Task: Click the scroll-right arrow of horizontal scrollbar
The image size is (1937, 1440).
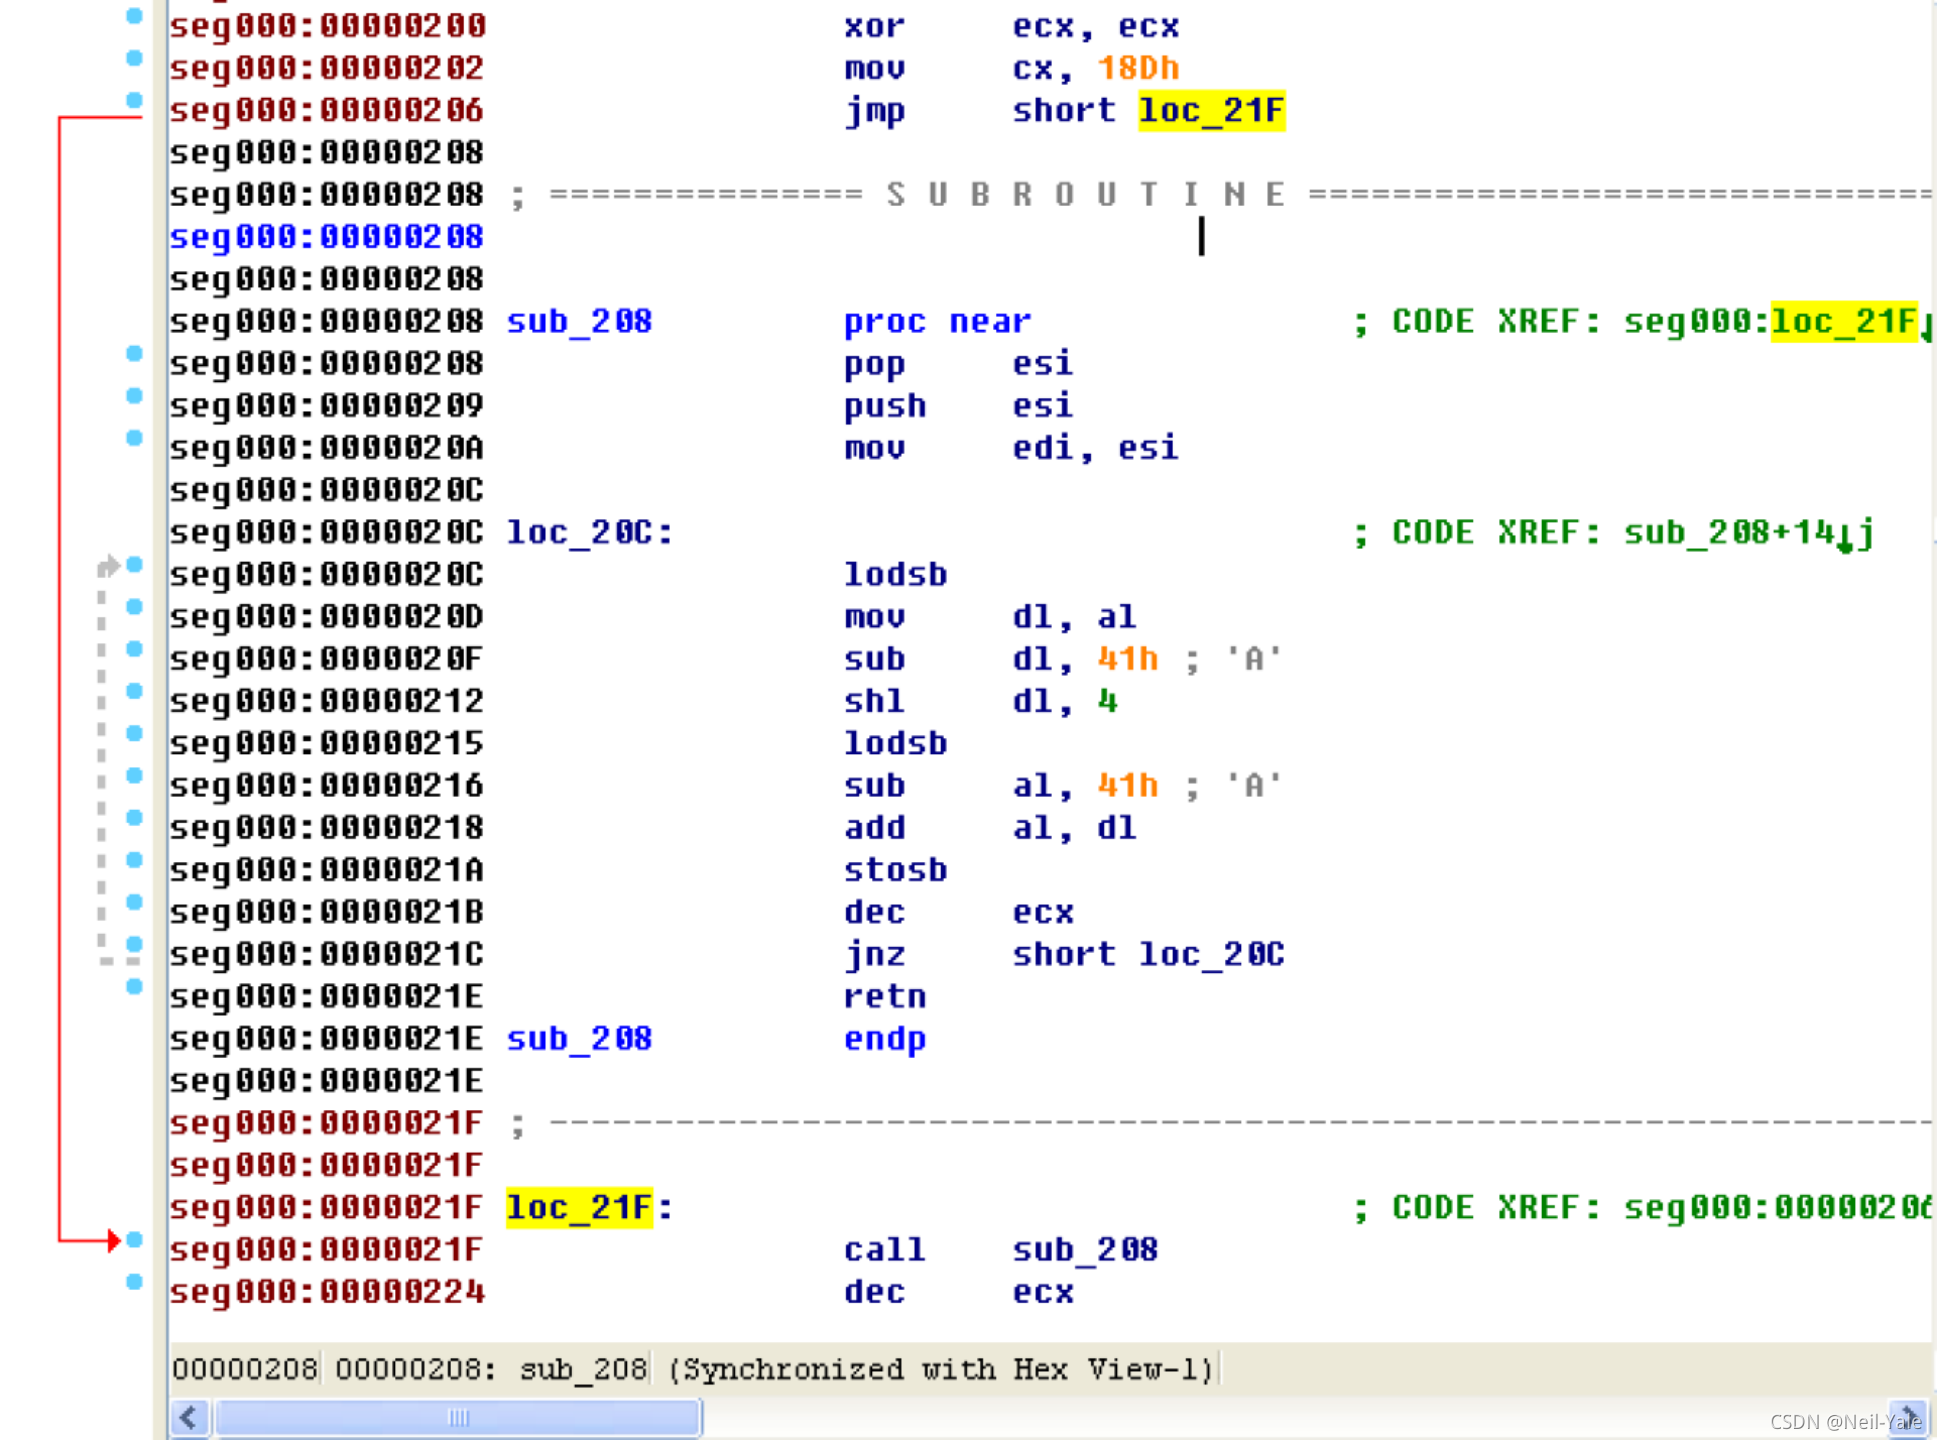Action: (x=1908, y=1417)
